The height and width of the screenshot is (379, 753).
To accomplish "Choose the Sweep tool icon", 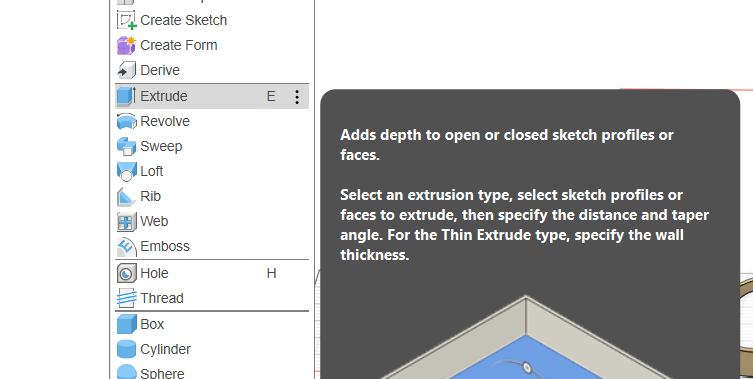I will 126,146.
